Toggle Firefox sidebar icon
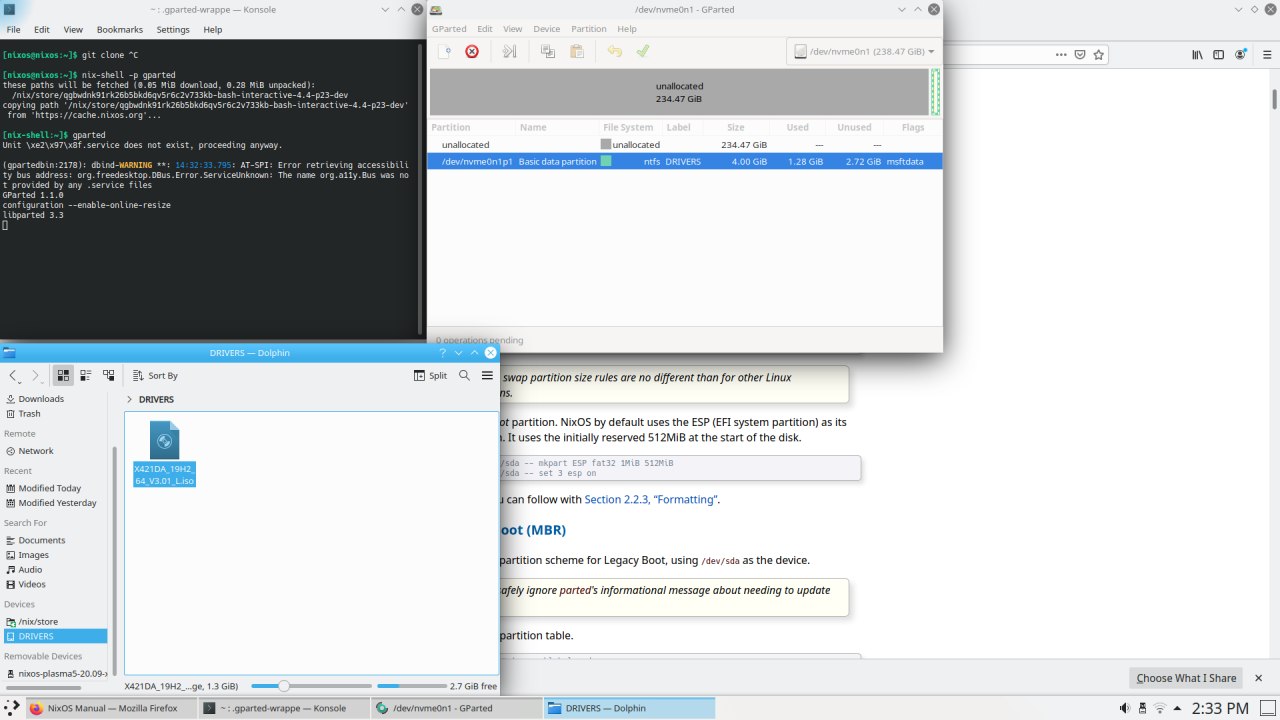The width and height of the screenshot is (1280, 720). coord(1218,55)
